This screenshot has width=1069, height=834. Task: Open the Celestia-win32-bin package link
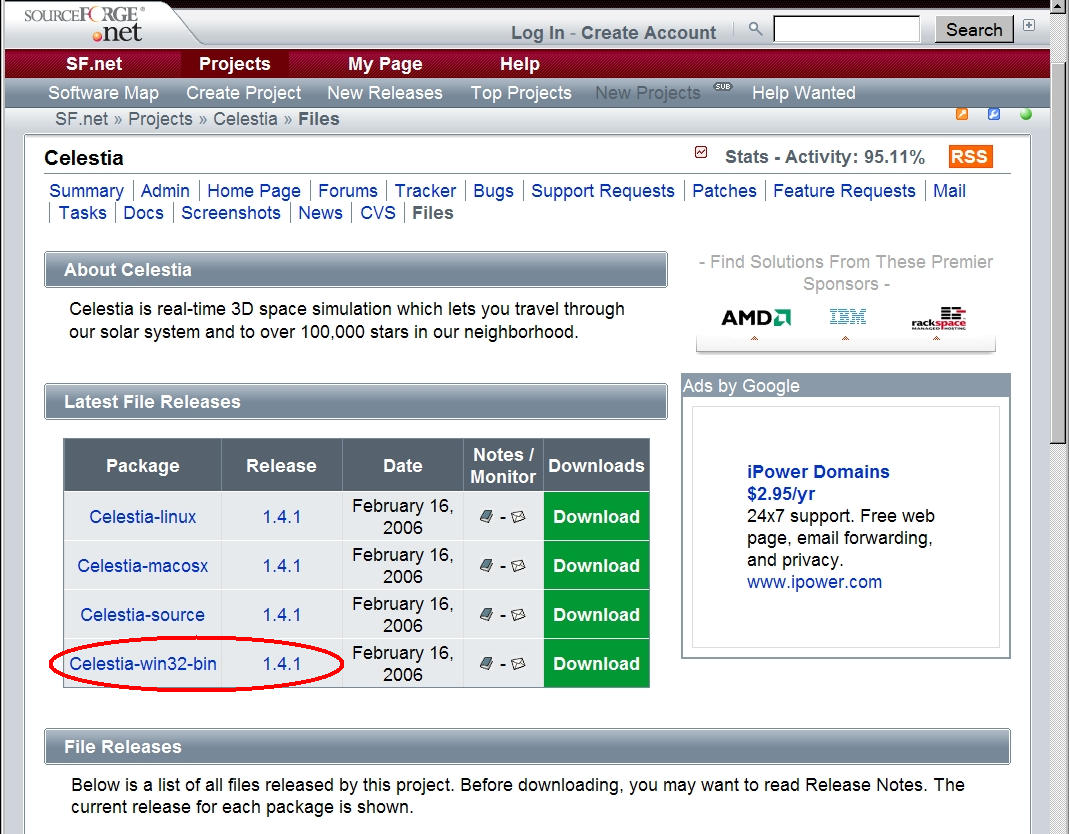click(143, 664)
